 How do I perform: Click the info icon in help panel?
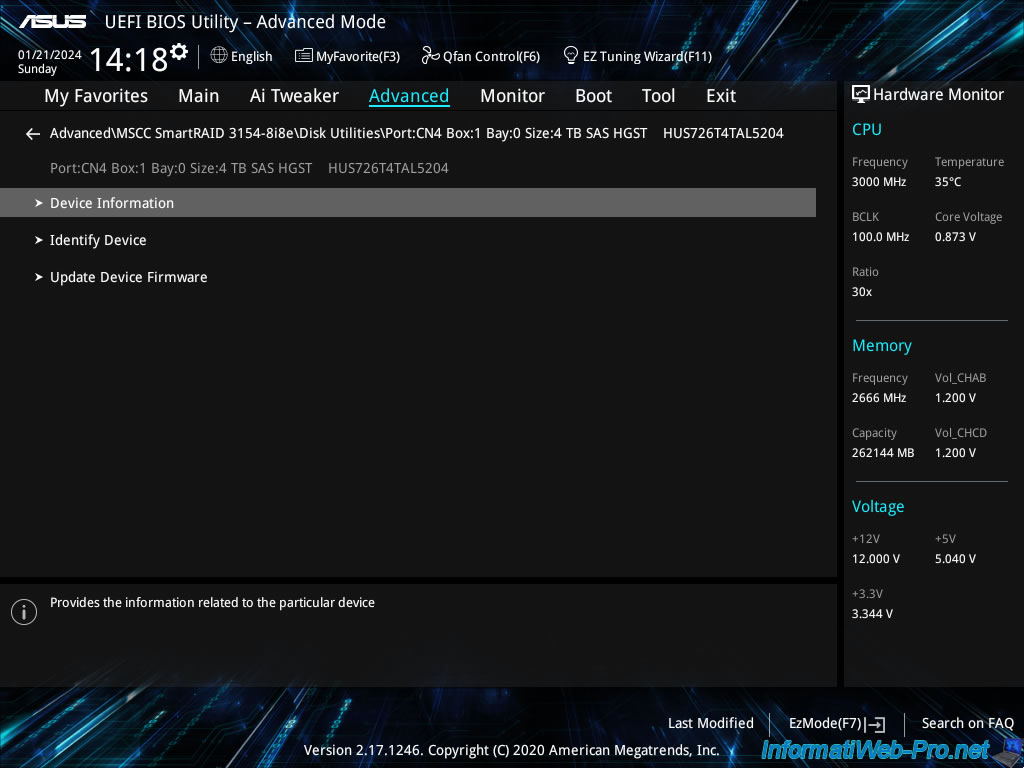[24, 612]
